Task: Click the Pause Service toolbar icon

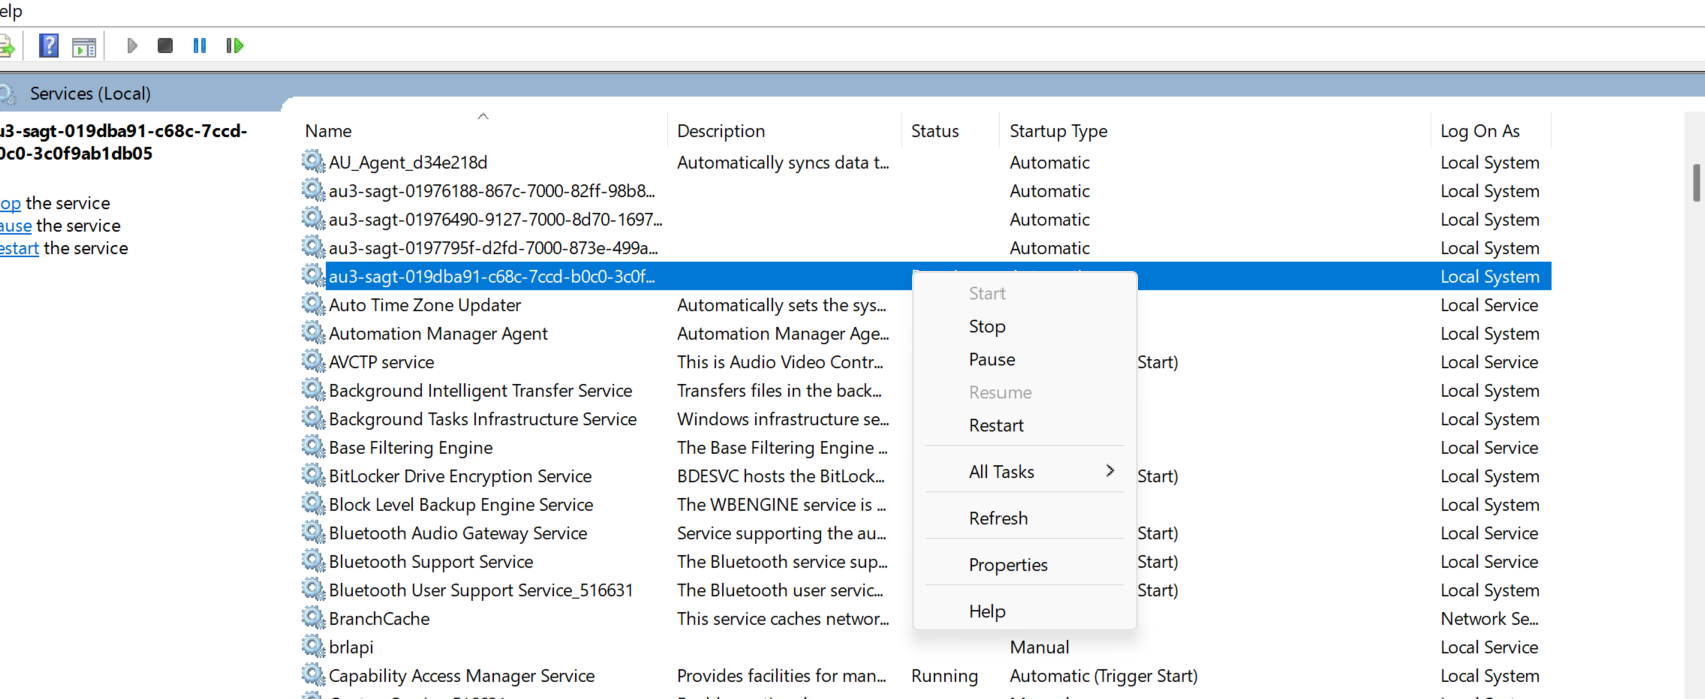Action: point(200,45)
